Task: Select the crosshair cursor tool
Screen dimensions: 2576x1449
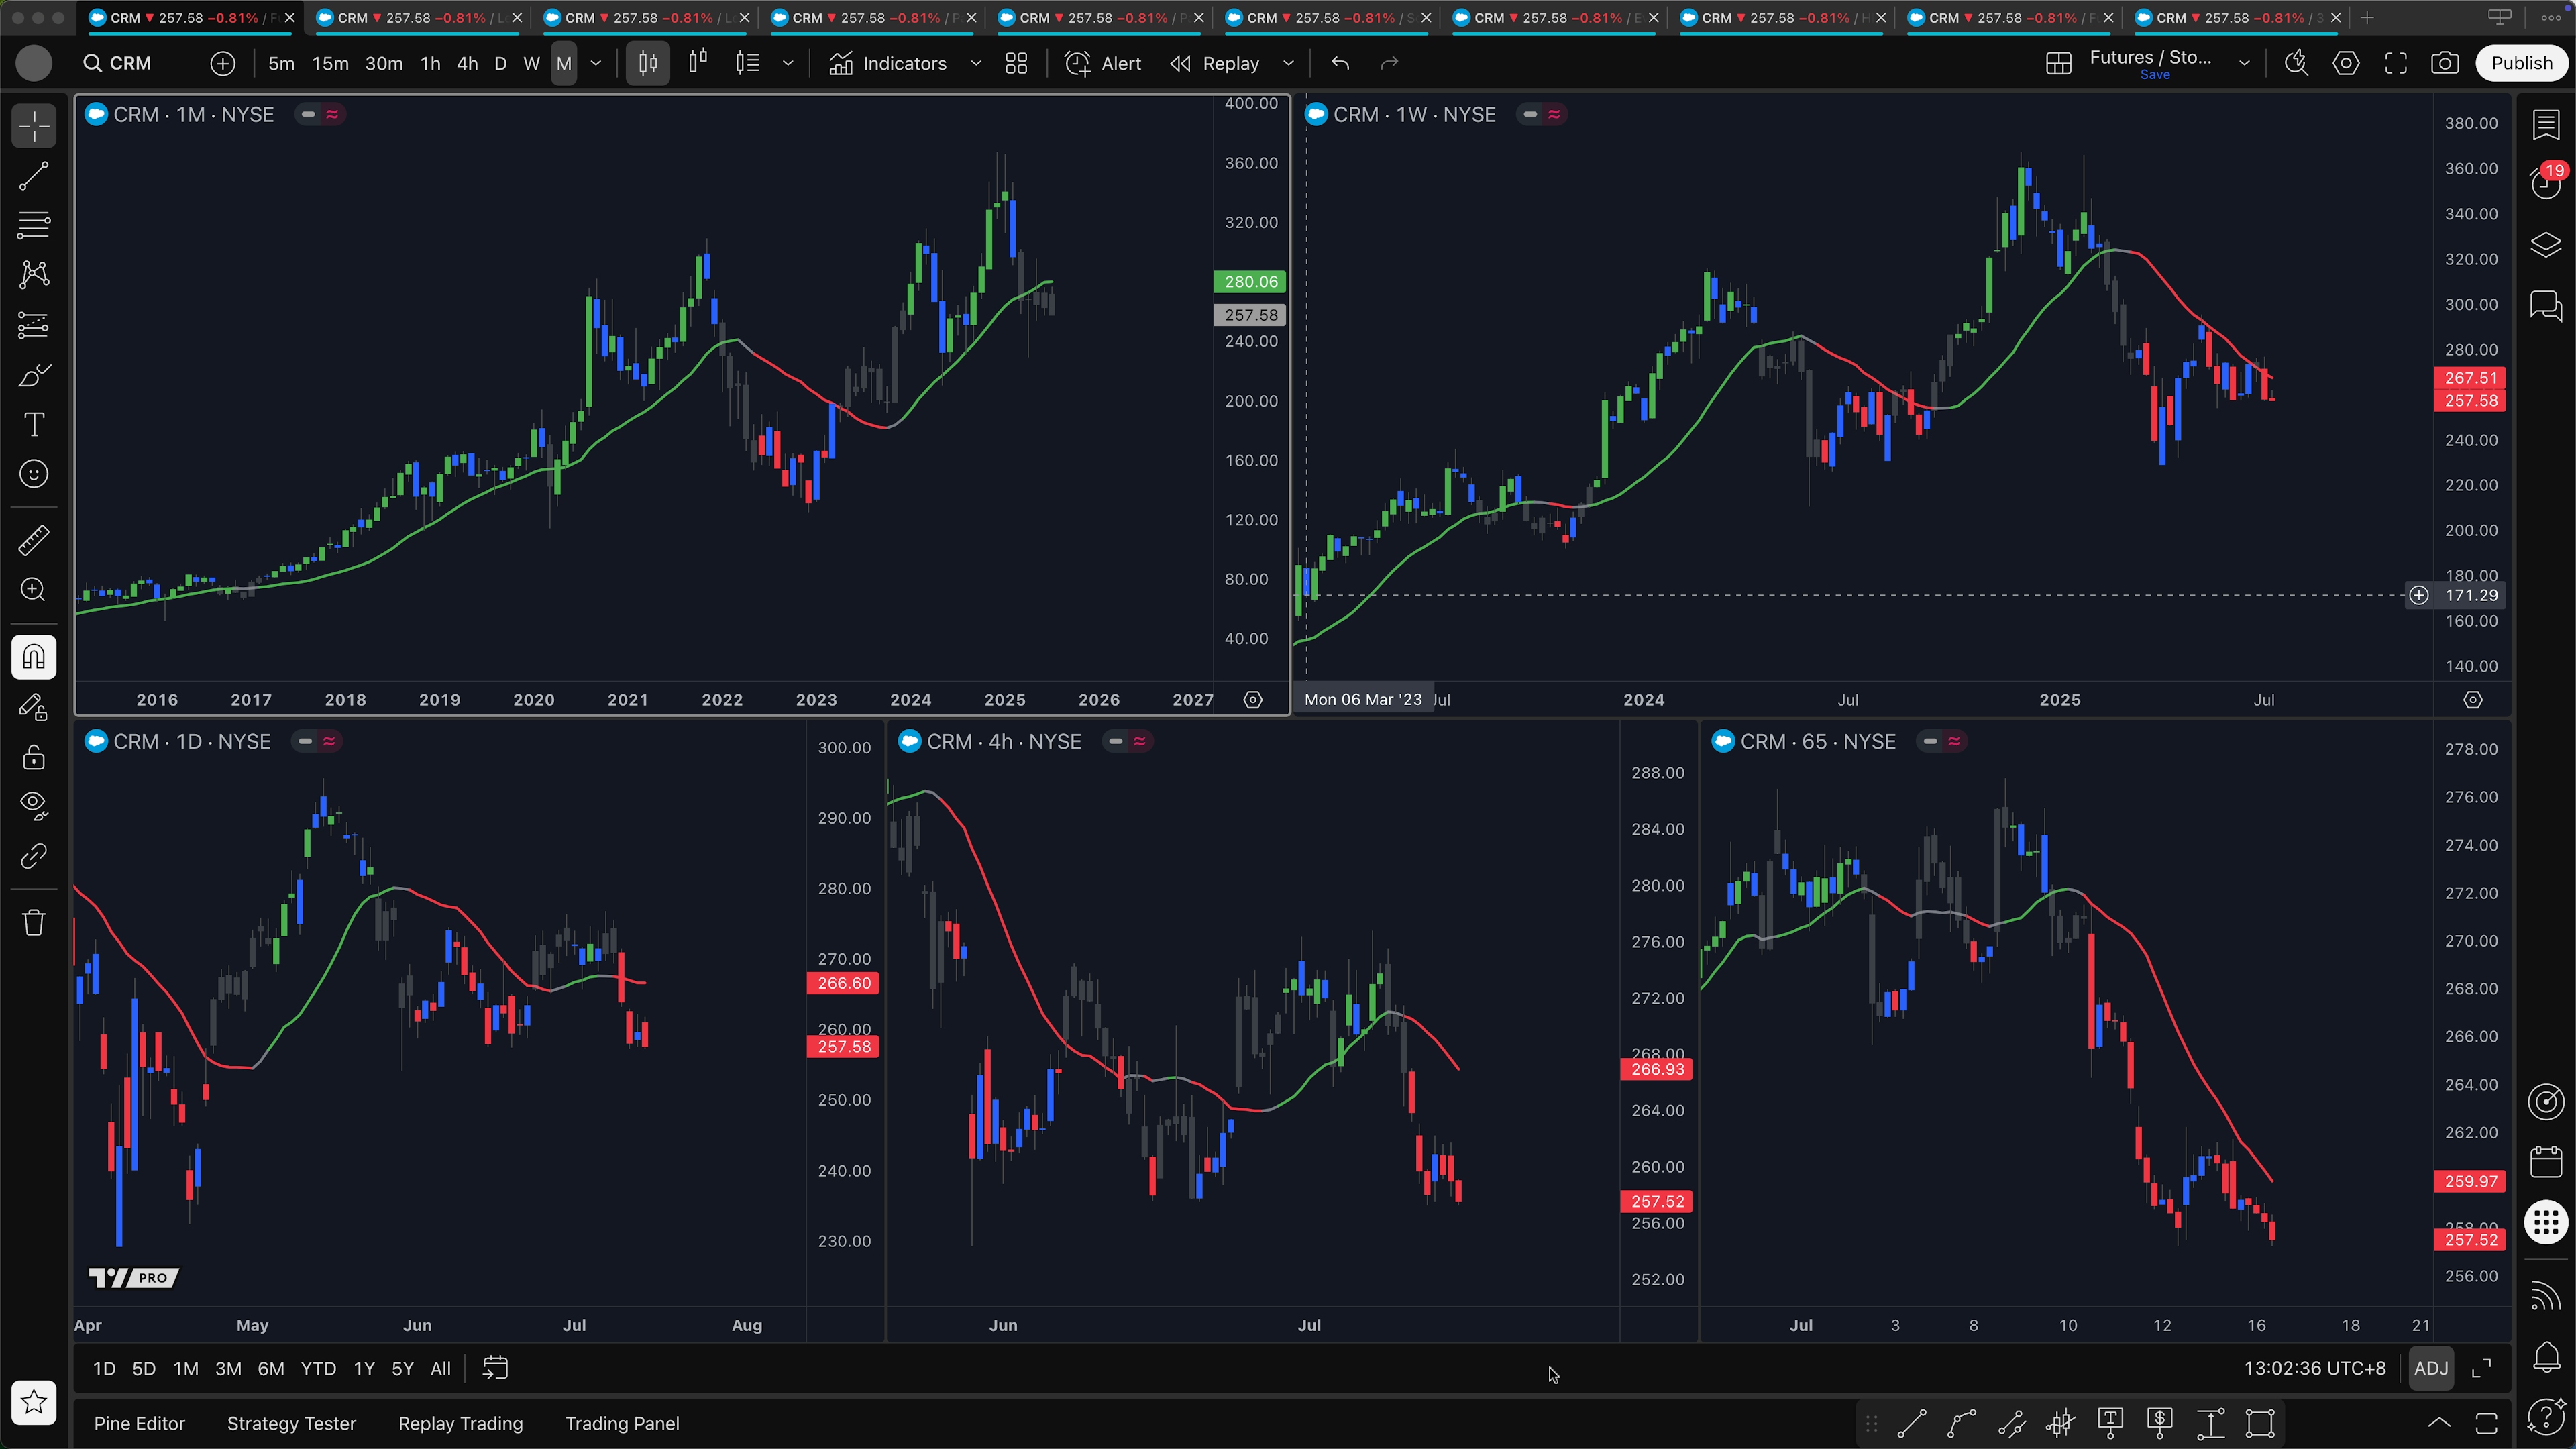Action: tap(34, 127)
